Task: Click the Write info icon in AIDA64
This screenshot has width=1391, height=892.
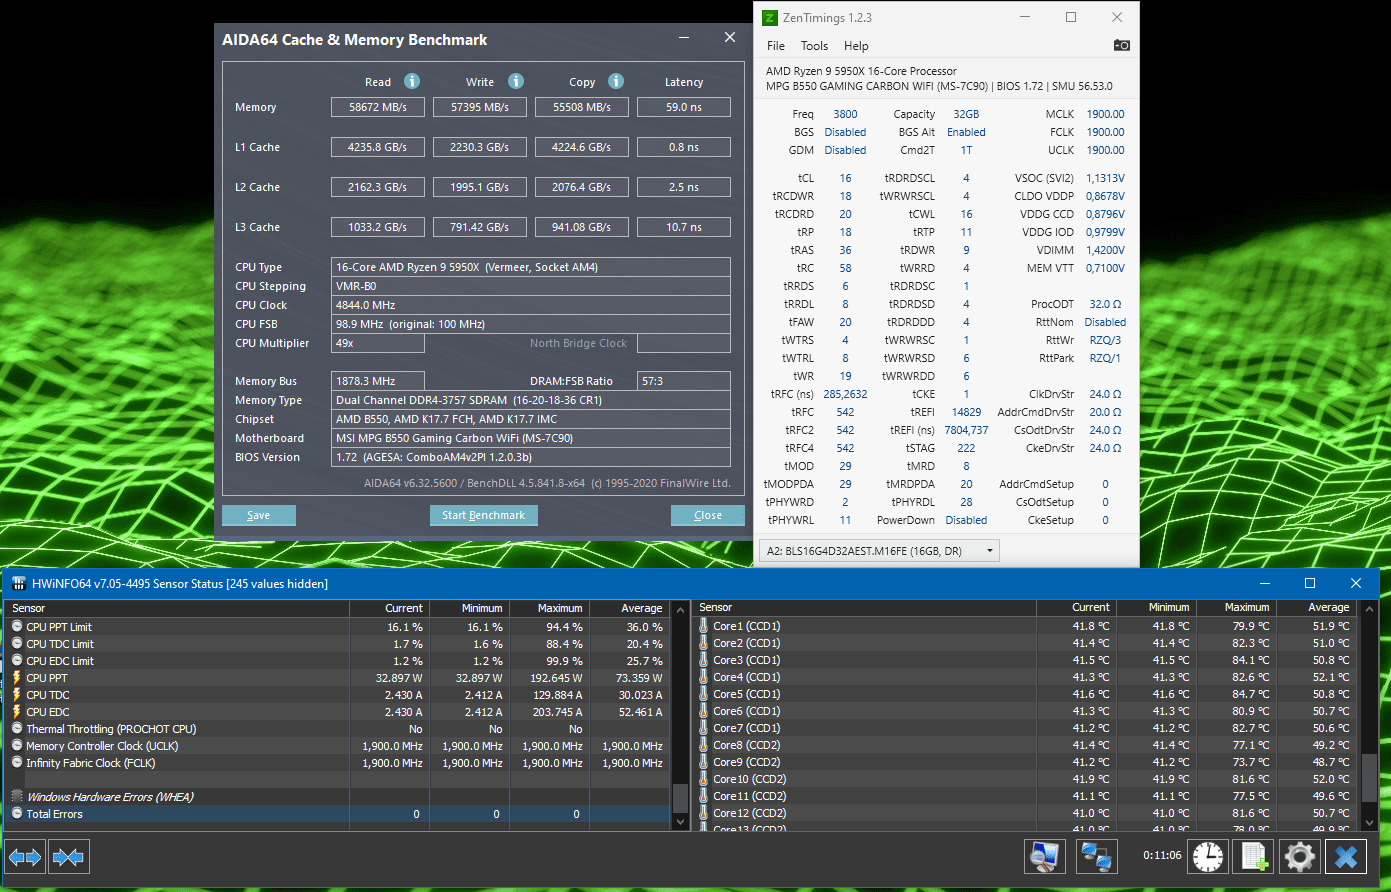Action: coord(516,81)
